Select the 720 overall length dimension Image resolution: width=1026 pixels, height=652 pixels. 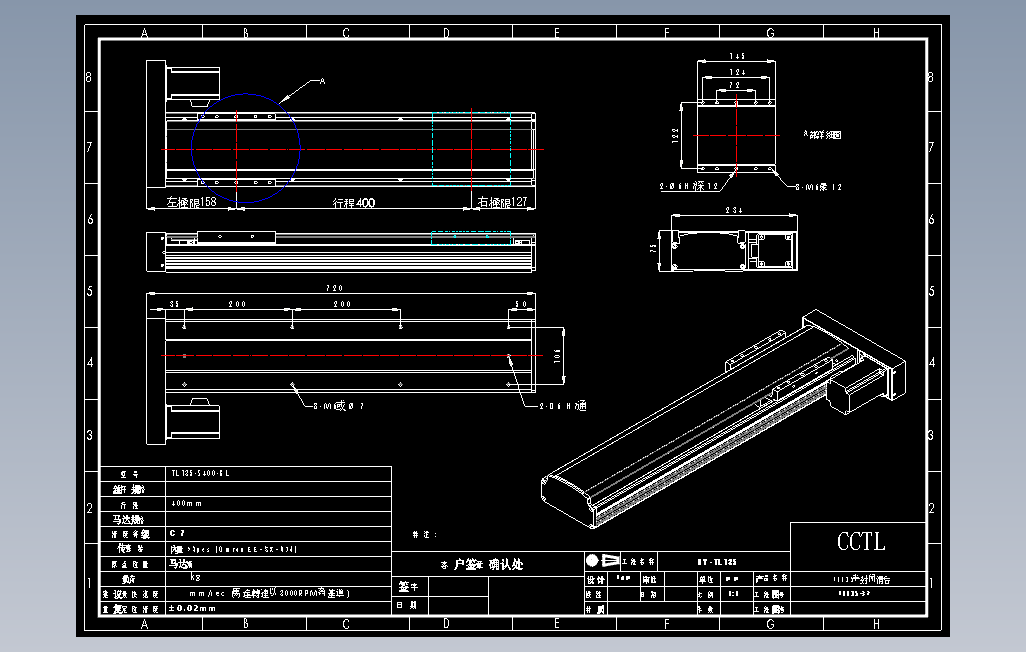[x=334, y=288]
